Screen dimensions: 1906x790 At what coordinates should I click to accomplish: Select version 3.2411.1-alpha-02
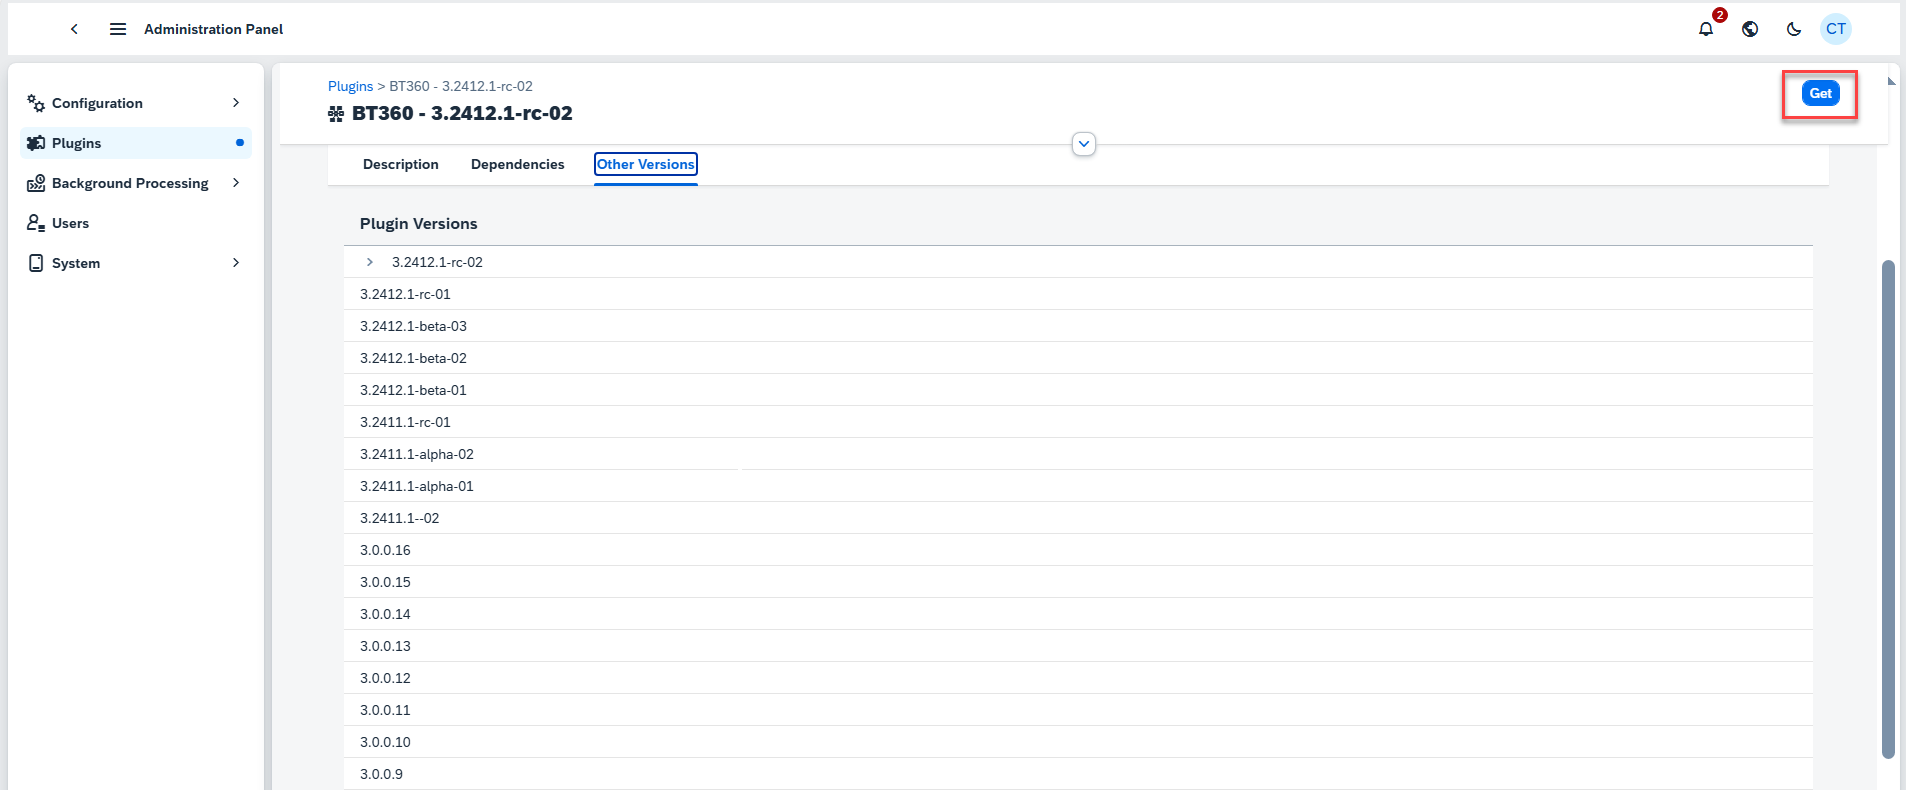[1078, 454]
